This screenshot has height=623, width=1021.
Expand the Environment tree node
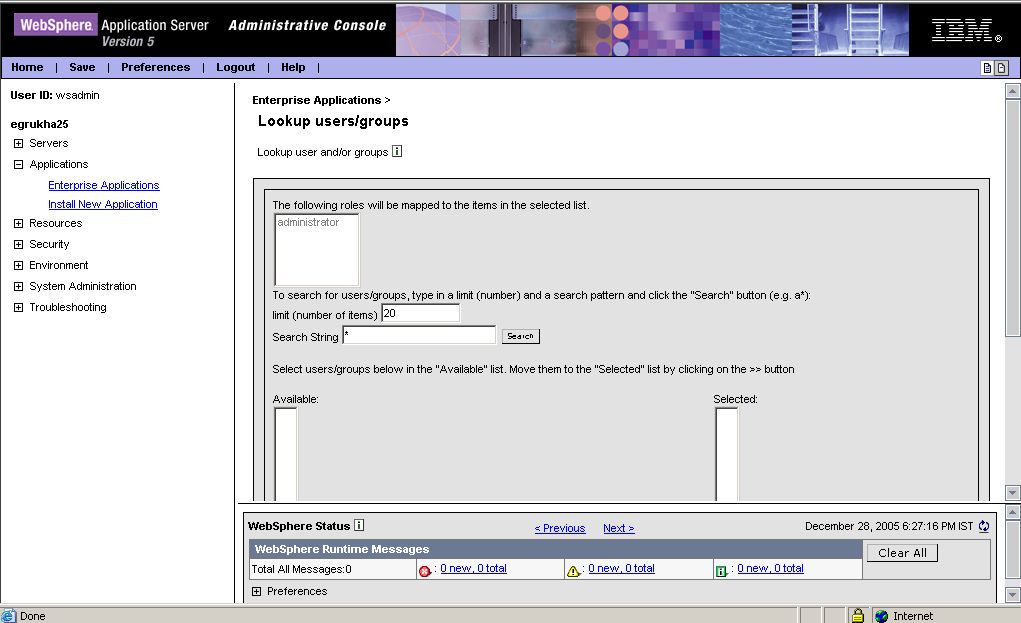tap(18, 265)
